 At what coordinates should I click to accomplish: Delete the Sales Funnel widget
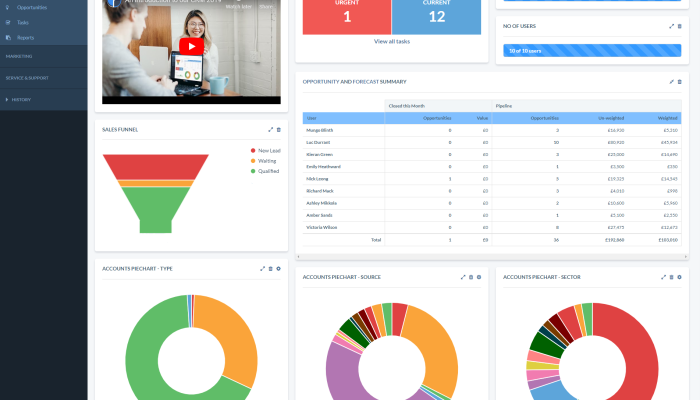tap(279, 129)
